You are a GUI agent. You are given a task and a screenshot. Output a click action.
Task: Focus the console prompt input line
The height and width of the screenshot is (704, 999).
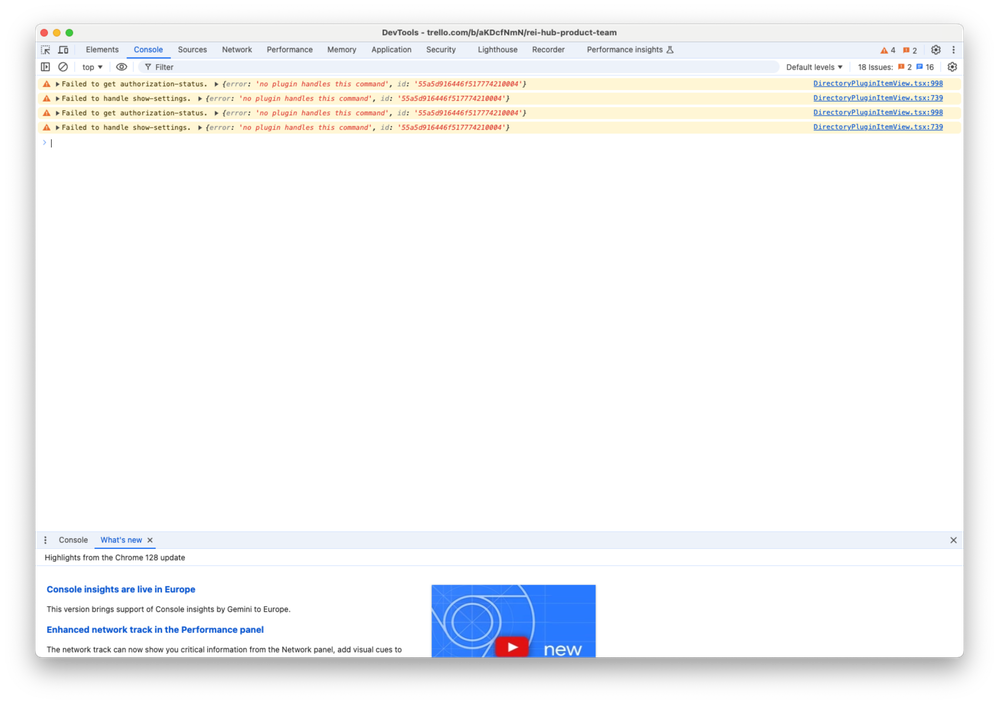pyautogui.click(x=503, y=143)
